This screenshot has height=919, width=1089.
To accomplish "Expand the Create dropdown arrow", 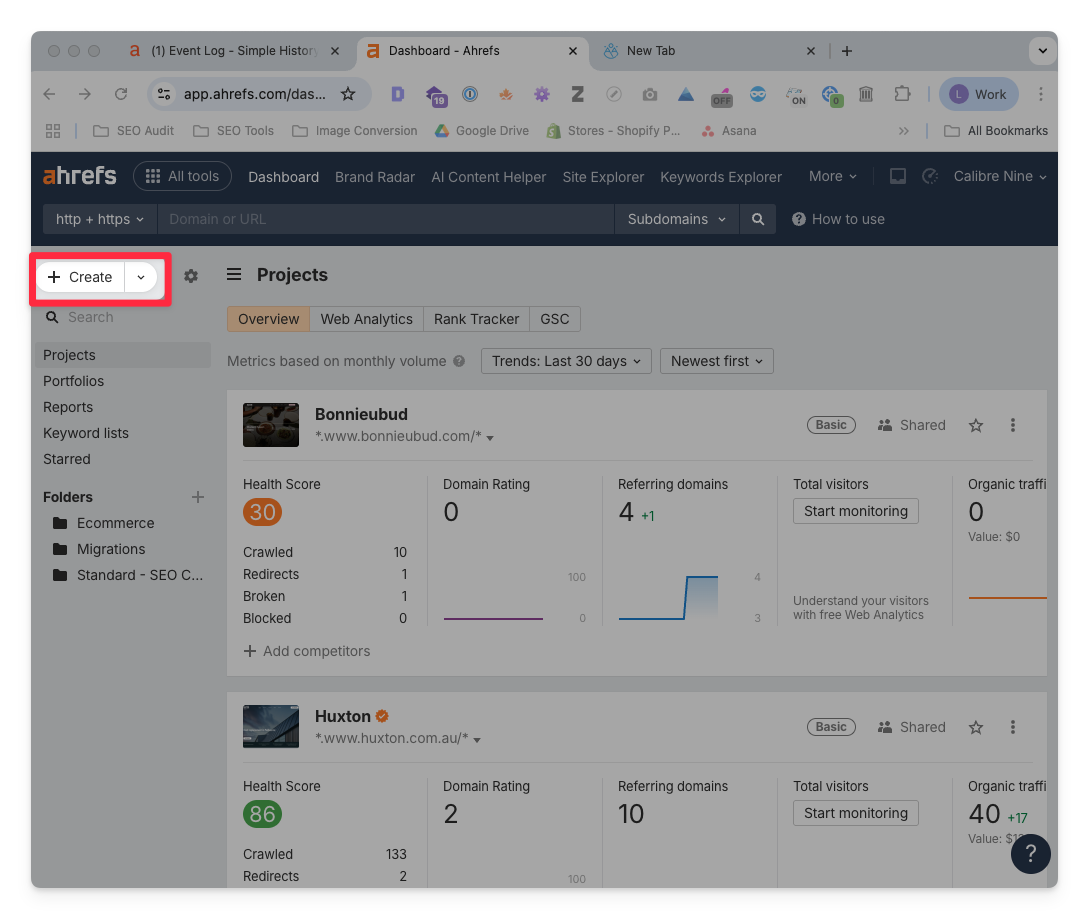I will click(x=141, y=277).
